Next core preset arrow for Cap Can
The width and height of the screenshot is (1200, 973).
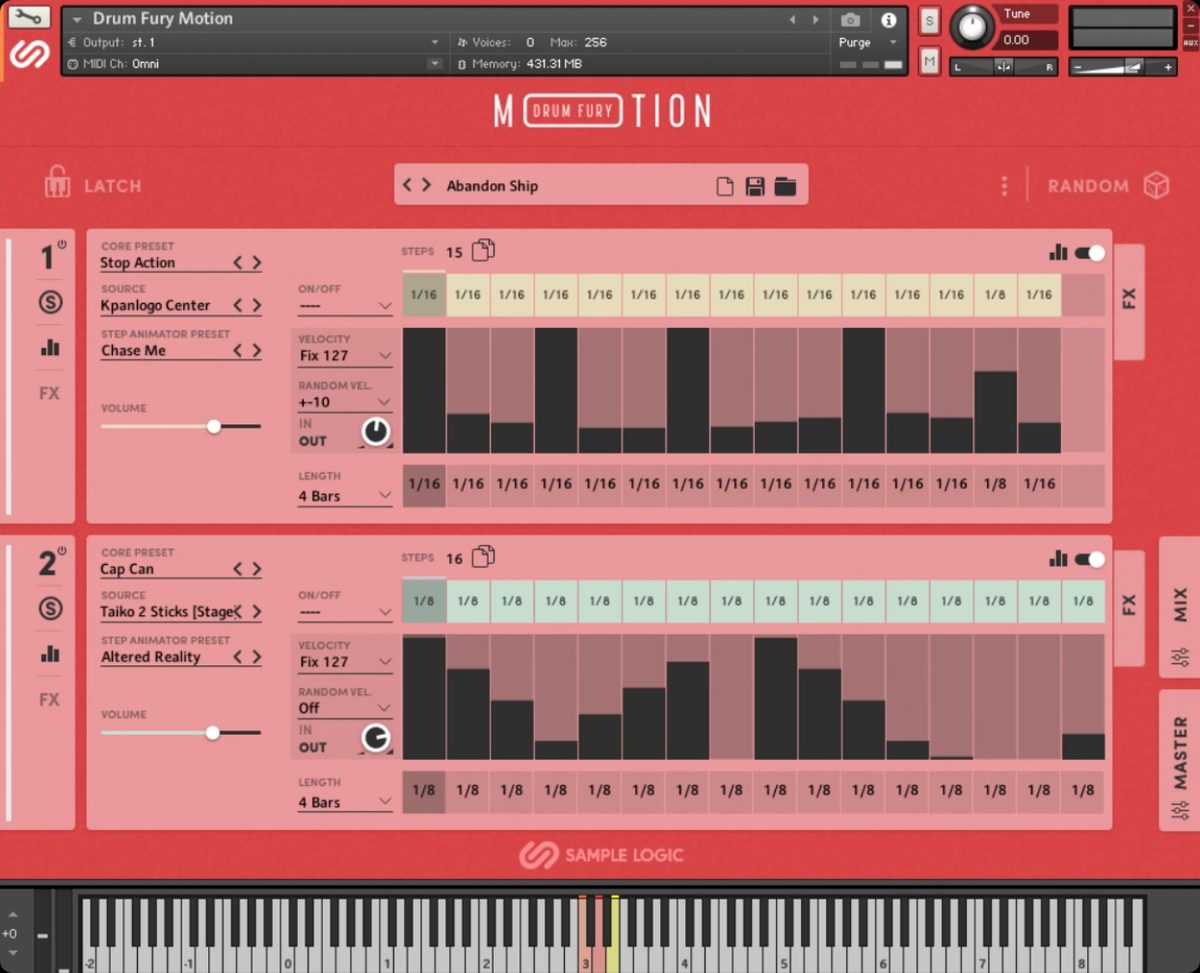click(x=256, y=569)
